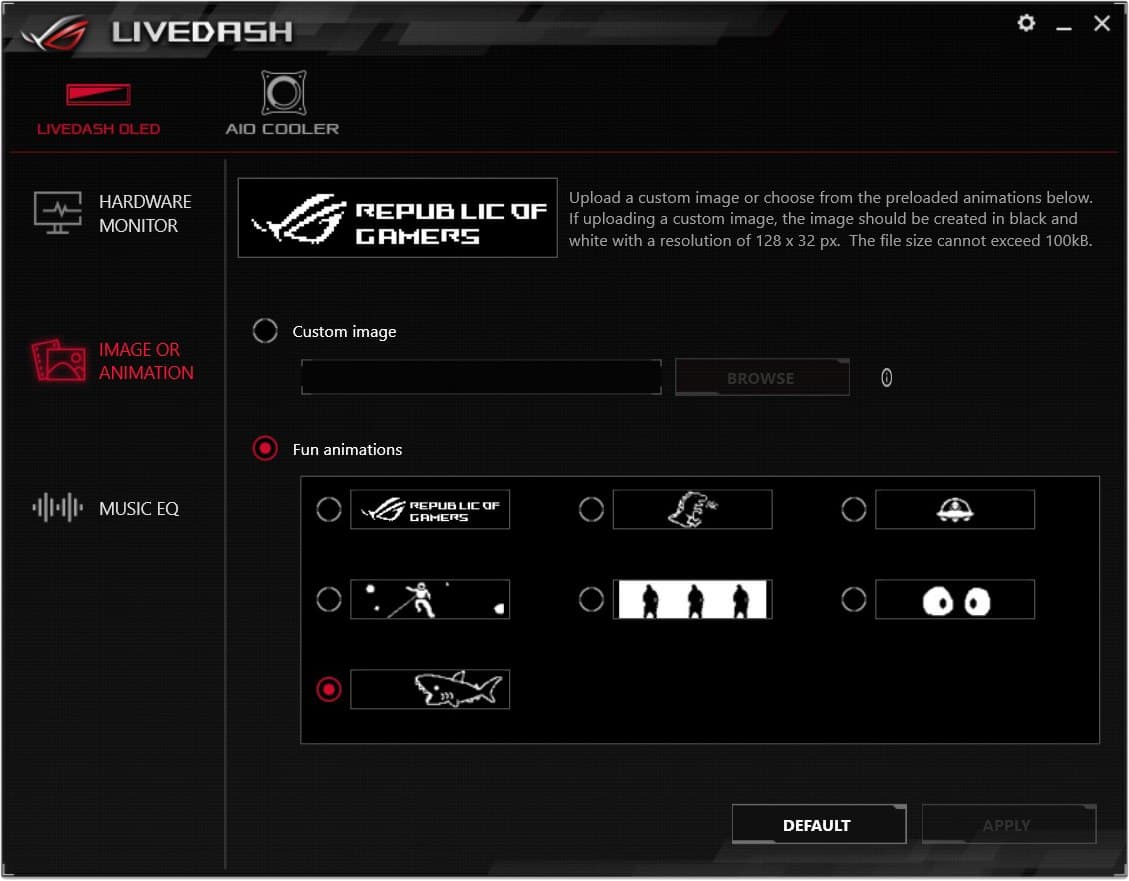Screen dimensions: 1129x881
Task: Click the large Republic of Gamers preview
Action: [x=397, y=217]
